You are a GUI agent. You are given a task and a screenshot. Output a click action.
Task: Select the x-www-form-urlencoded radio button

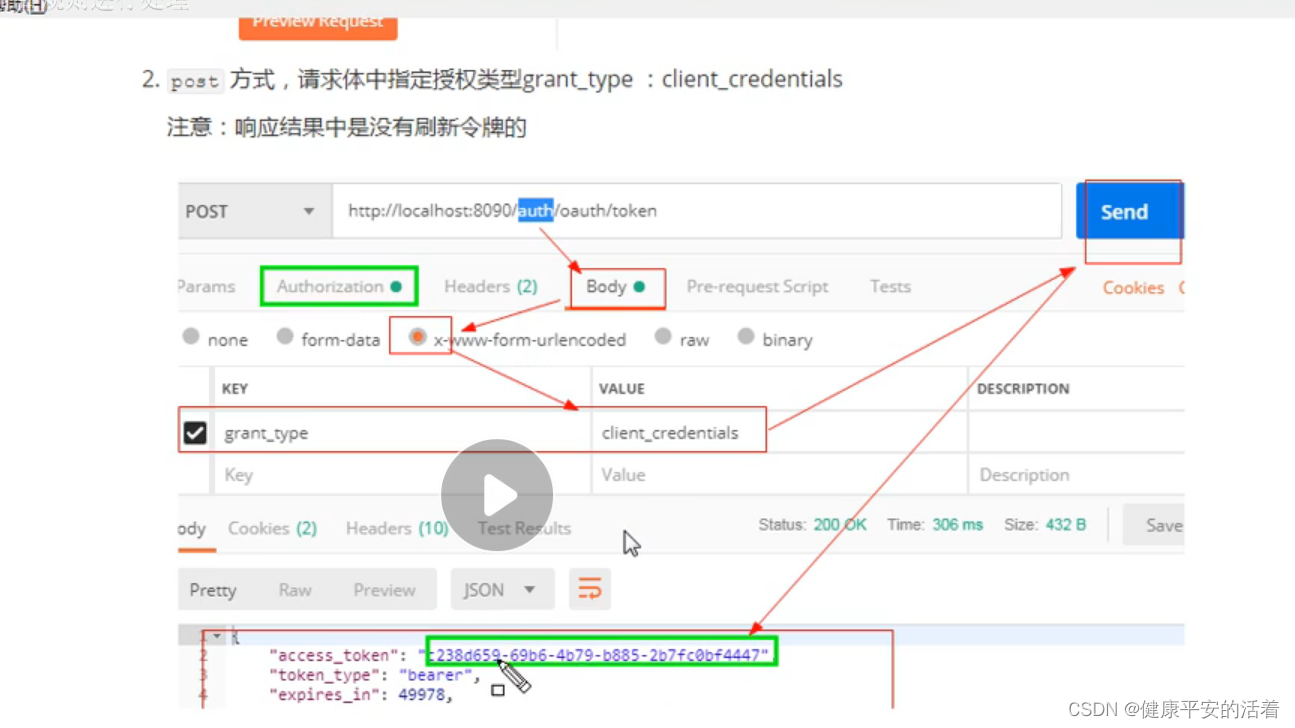click(418, 337)
